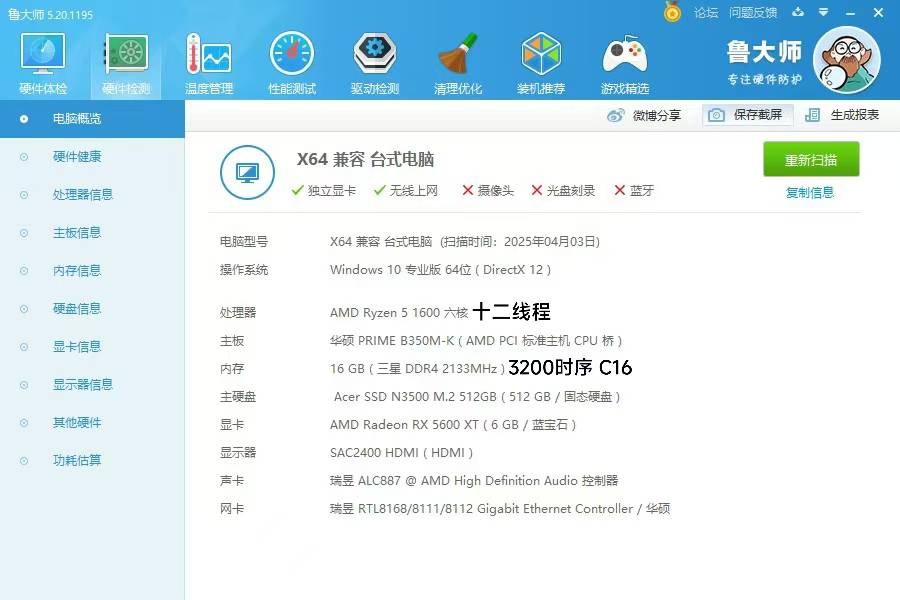
Task: Click the 鲁大师 mascot avatar
Action: pos(847,60)
